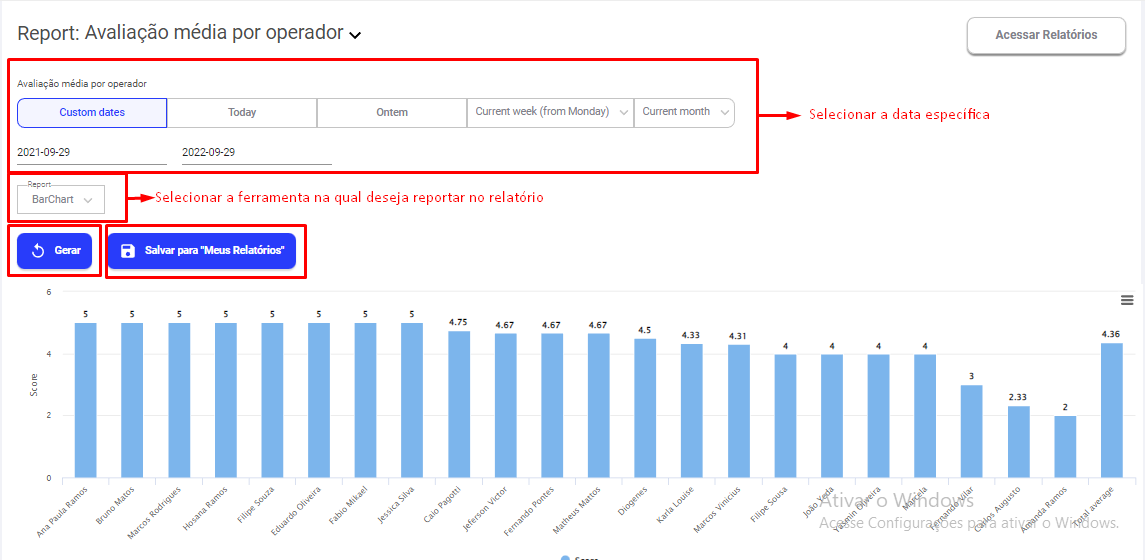This screenshot has height=560, width=1145.
Task: Open the Current week (from Monday) dropdown
Action: point(551,113)
